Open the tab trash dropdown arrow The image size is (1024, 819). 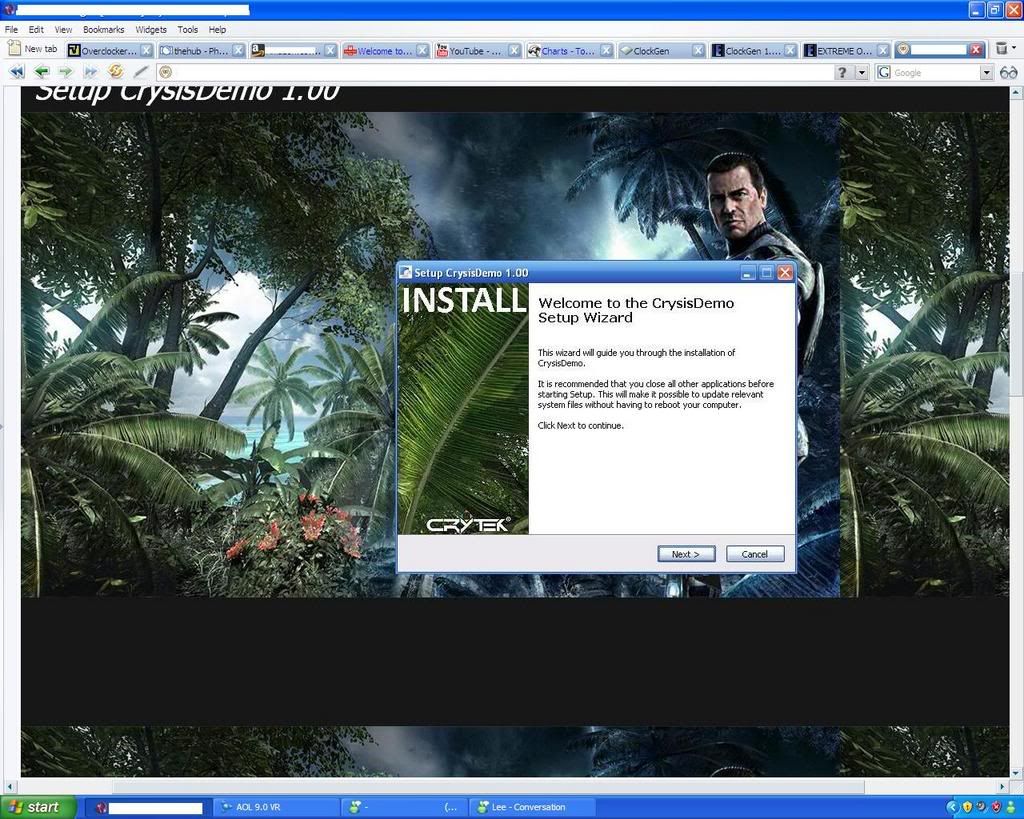click(x=1014, y=48)
